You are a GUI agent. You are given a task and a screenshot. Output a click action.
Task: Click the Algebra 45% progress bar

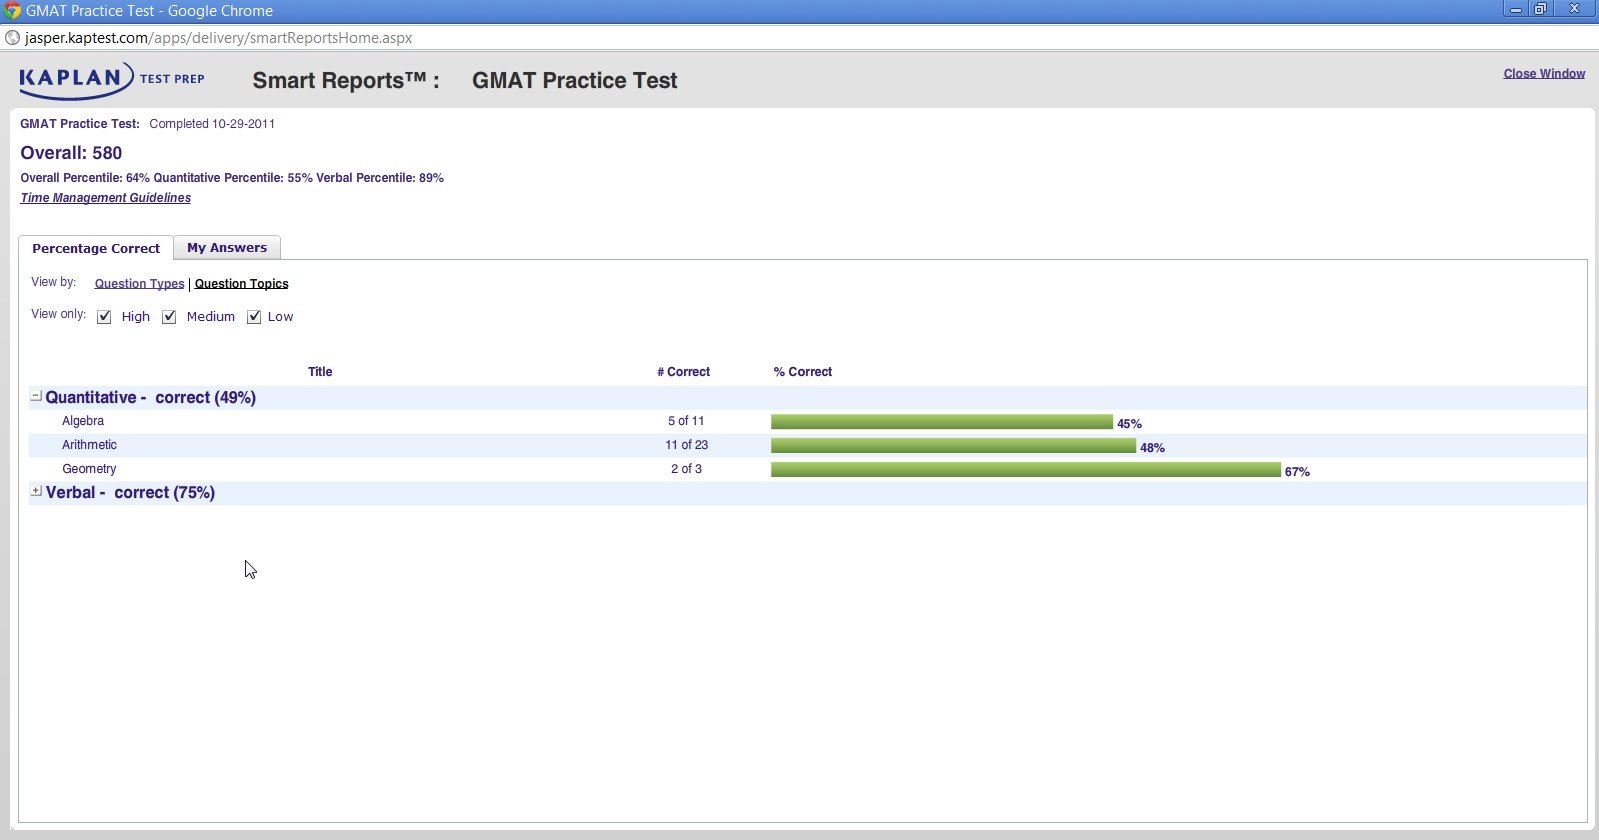(942, 422)
